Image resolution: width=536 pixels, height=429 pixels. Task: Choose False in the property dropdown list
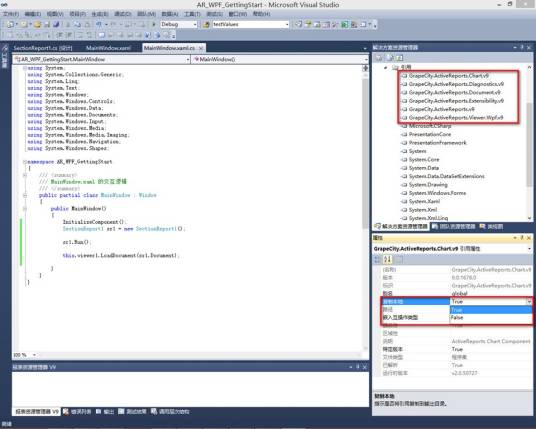pyautogui.click(x=491, y=318)
